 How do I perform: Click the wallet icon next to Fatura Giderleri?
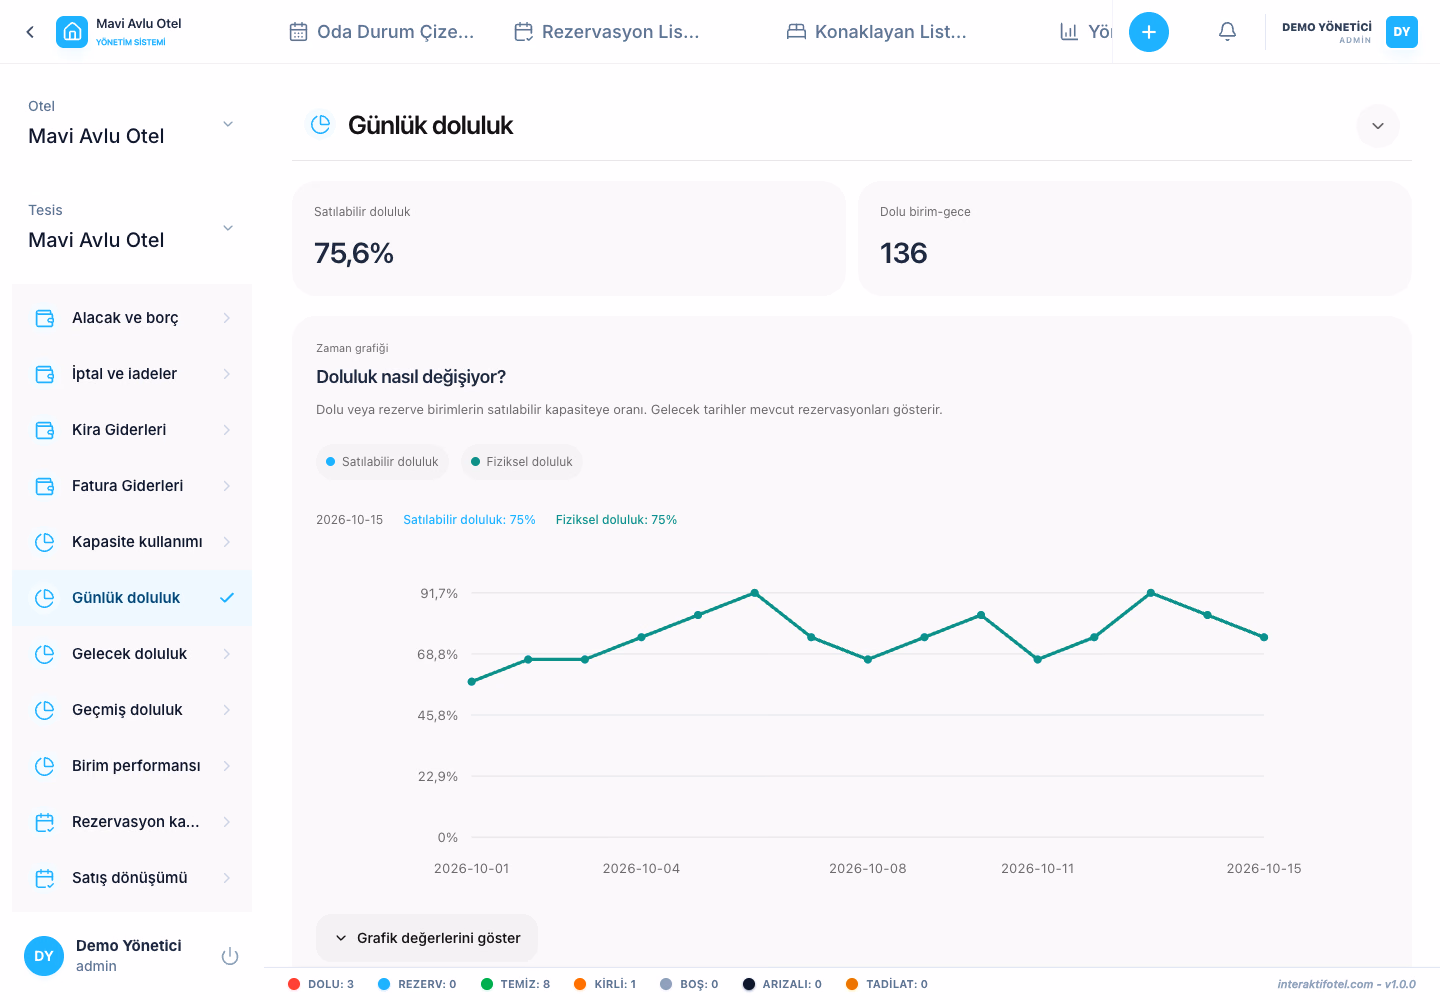click(45, 486)
